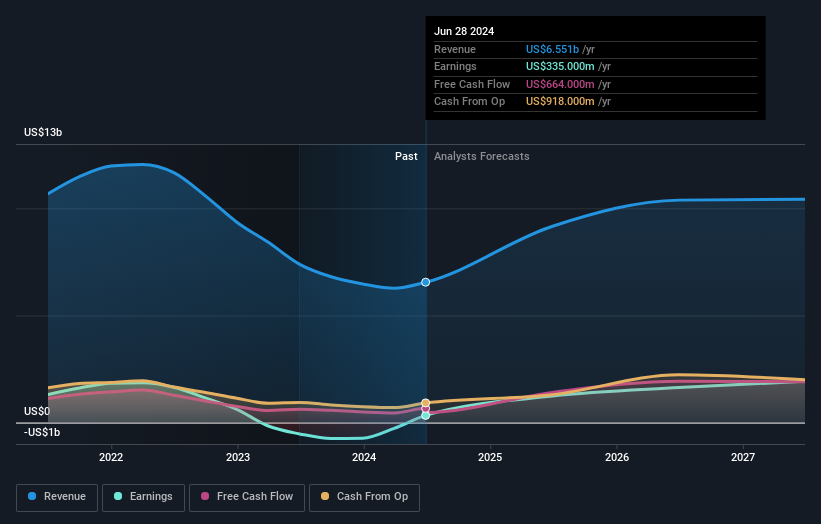Click the 2025 x-axis label
821x524 pixels.
click(x=490, y=457)
